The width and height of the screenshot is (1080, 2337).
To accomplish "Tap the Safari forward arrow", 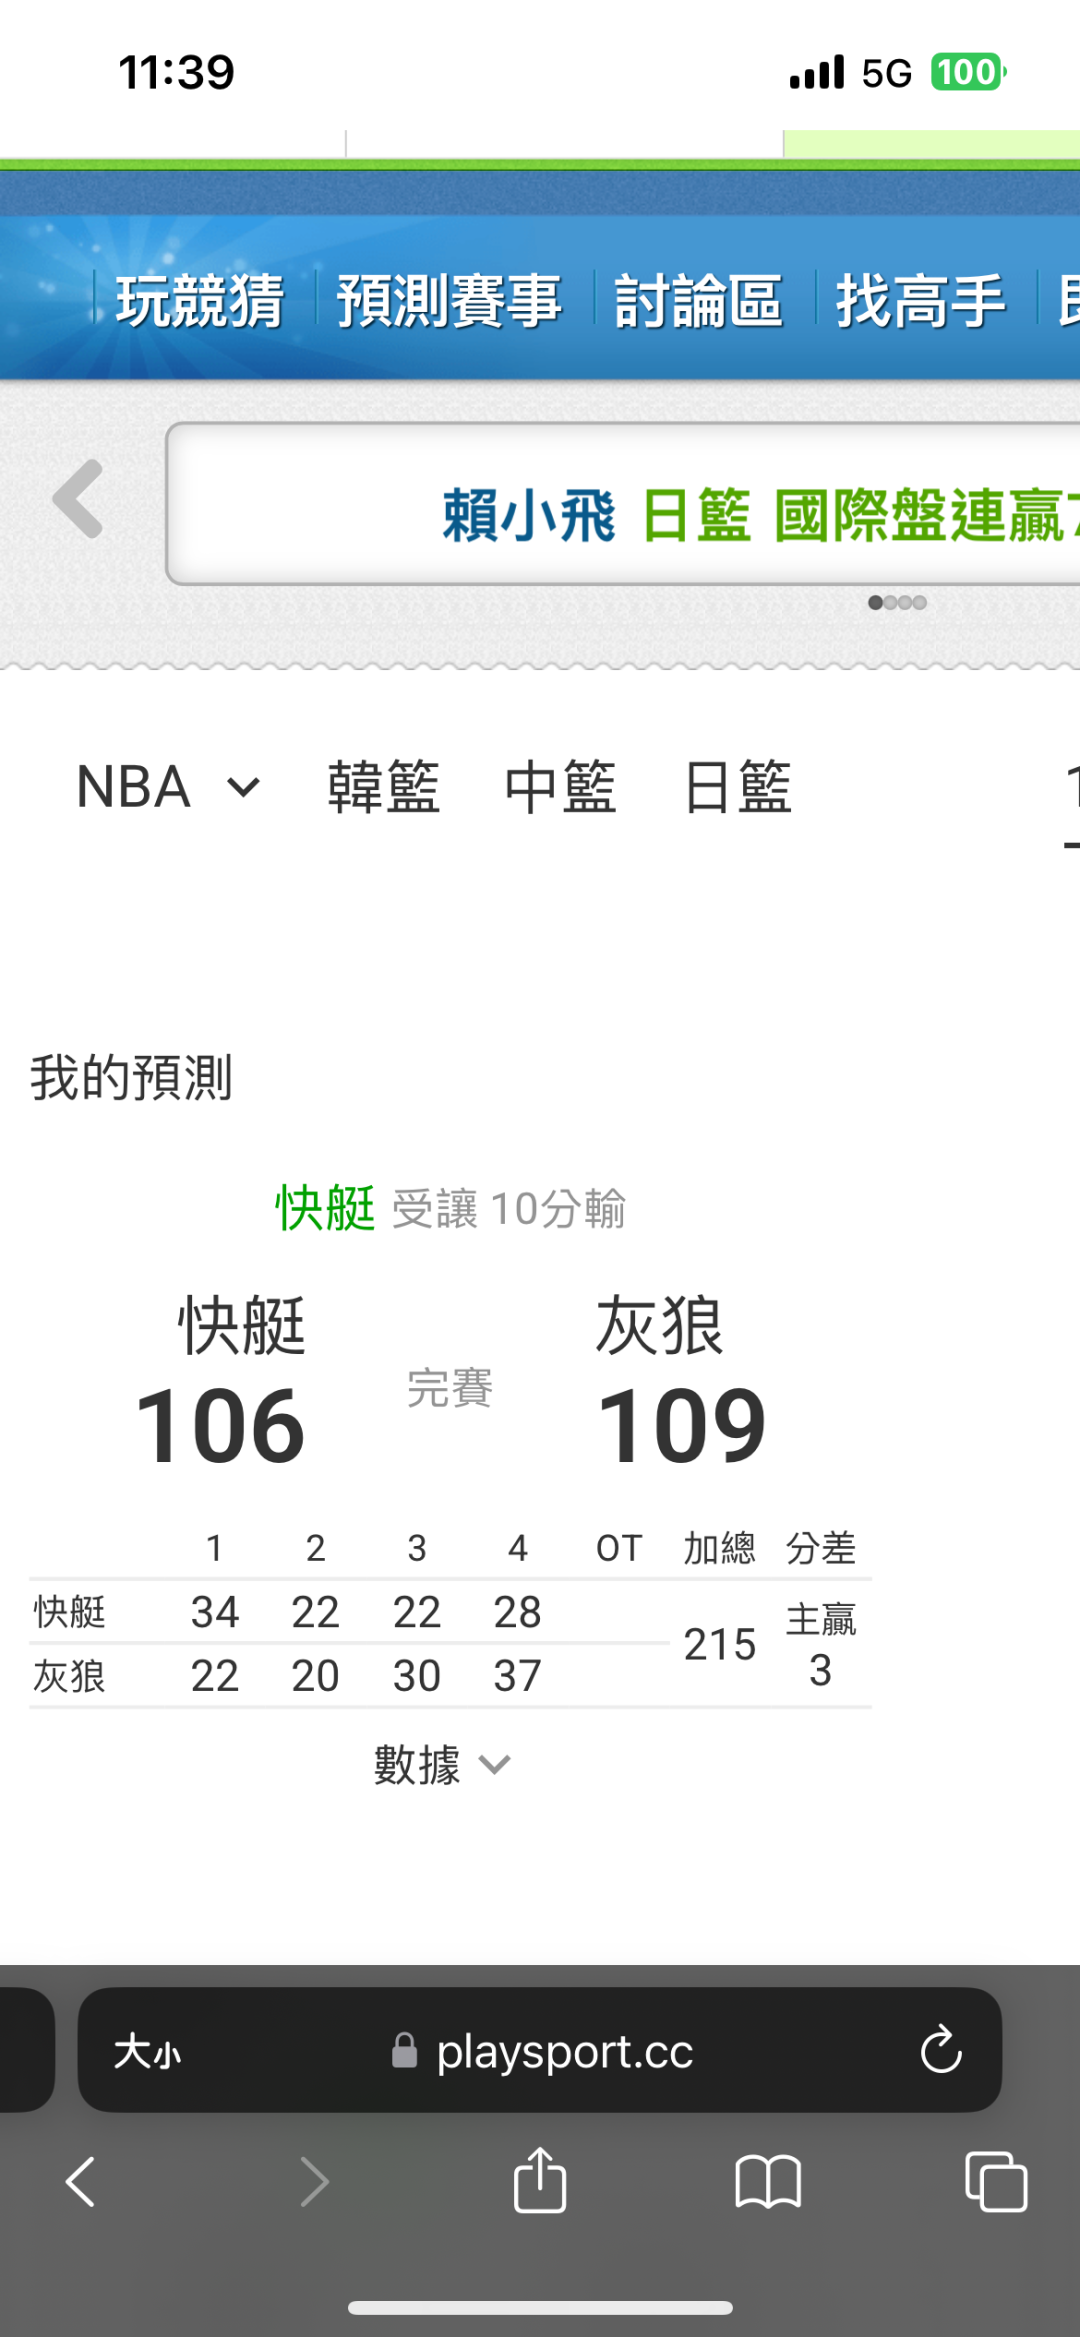I will pos(314,2181).
